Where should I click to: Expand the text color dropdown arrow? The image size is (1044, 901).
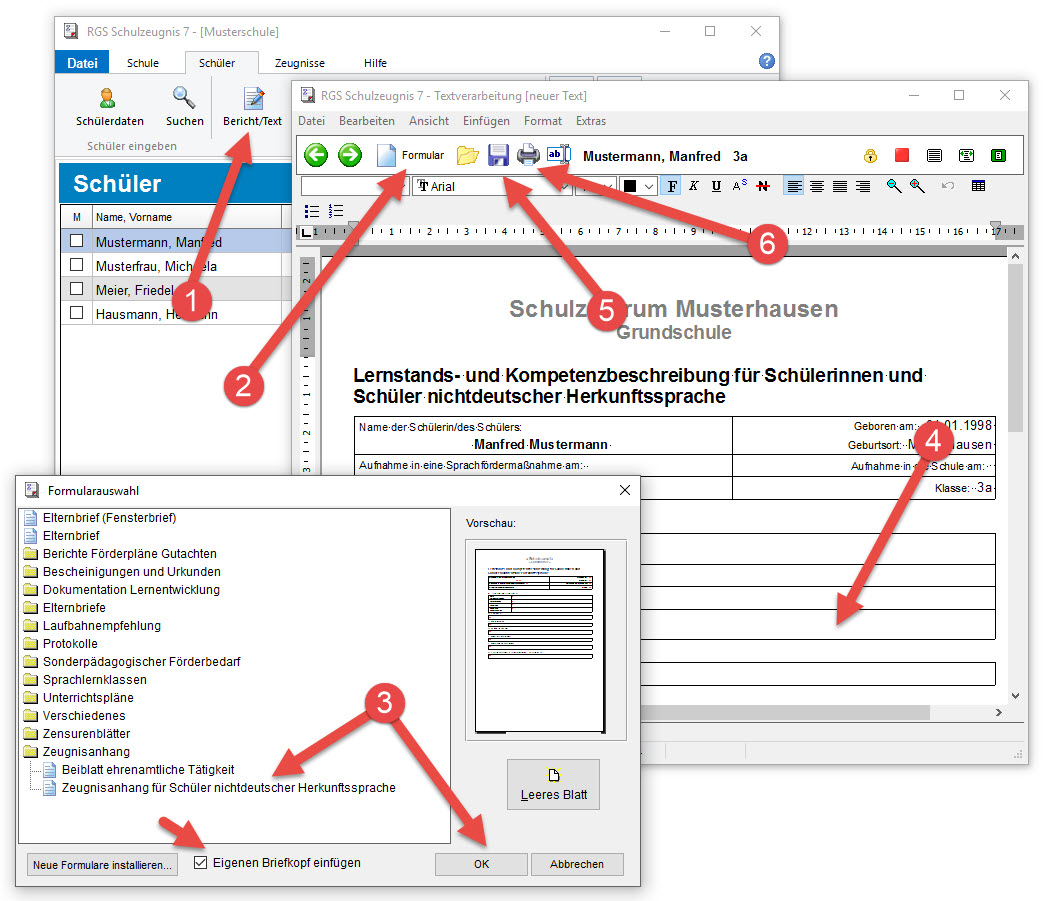point(649,186)
